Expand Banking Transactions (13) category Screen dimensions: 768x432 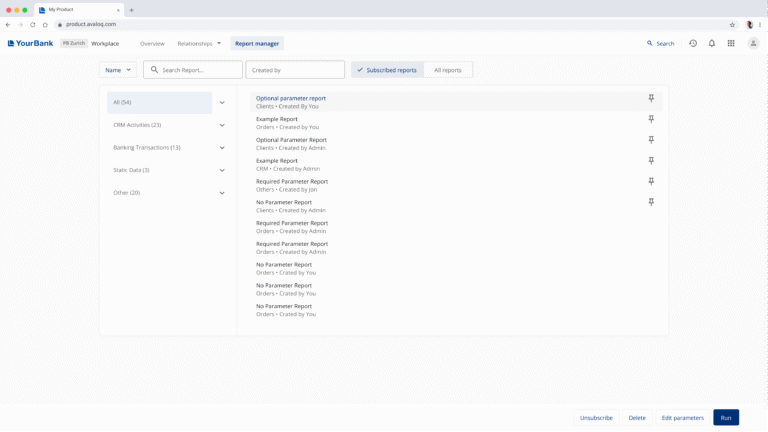click(222, 148)
